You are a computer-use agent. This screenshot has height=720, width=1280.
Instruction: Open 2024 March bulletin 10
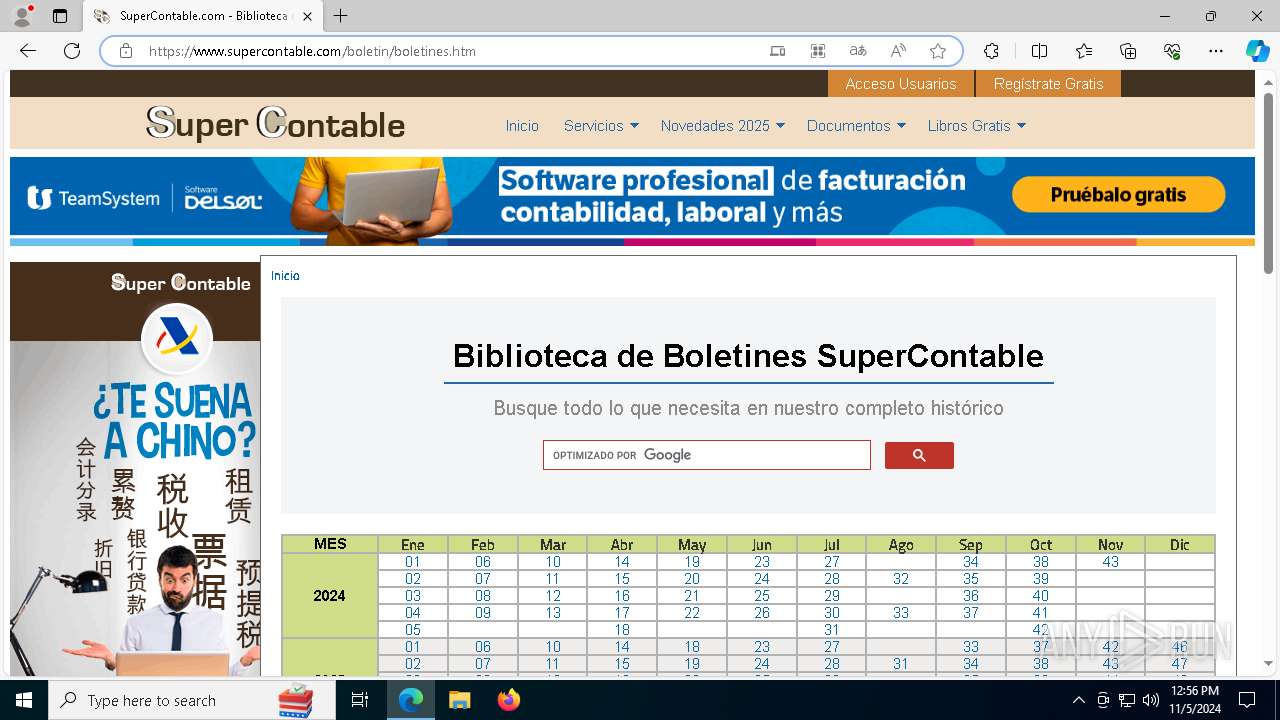tap(553, 562)
